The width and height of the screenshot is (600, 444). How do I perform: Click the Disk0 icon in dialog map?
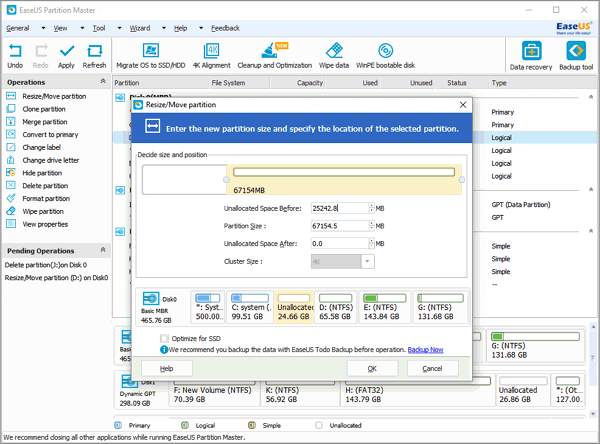[x=150, y=299]
